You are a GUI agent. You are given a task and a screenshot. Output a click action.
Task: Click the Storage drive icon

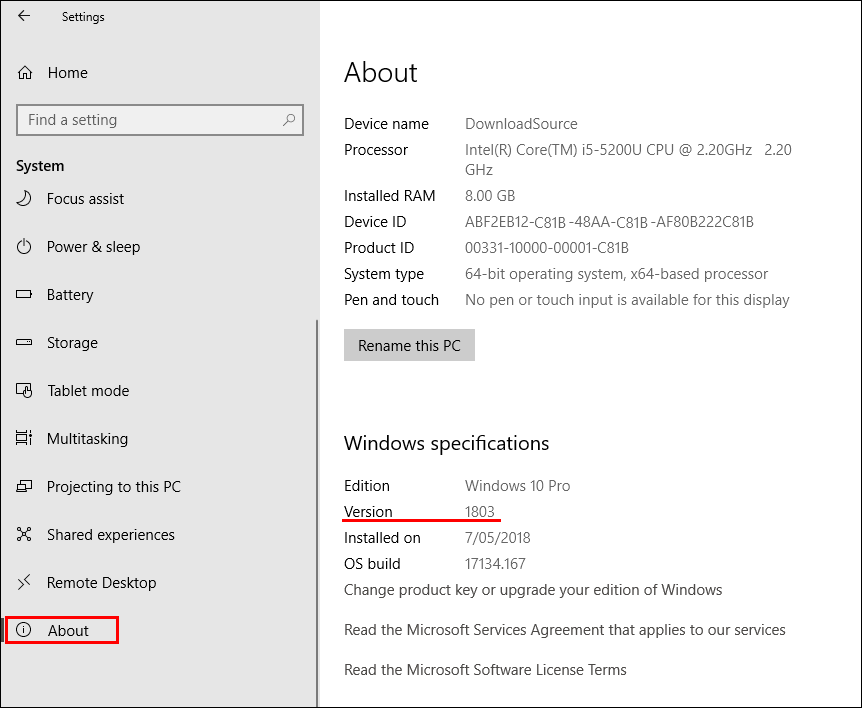pyautogui.click(x=24, y=342)
